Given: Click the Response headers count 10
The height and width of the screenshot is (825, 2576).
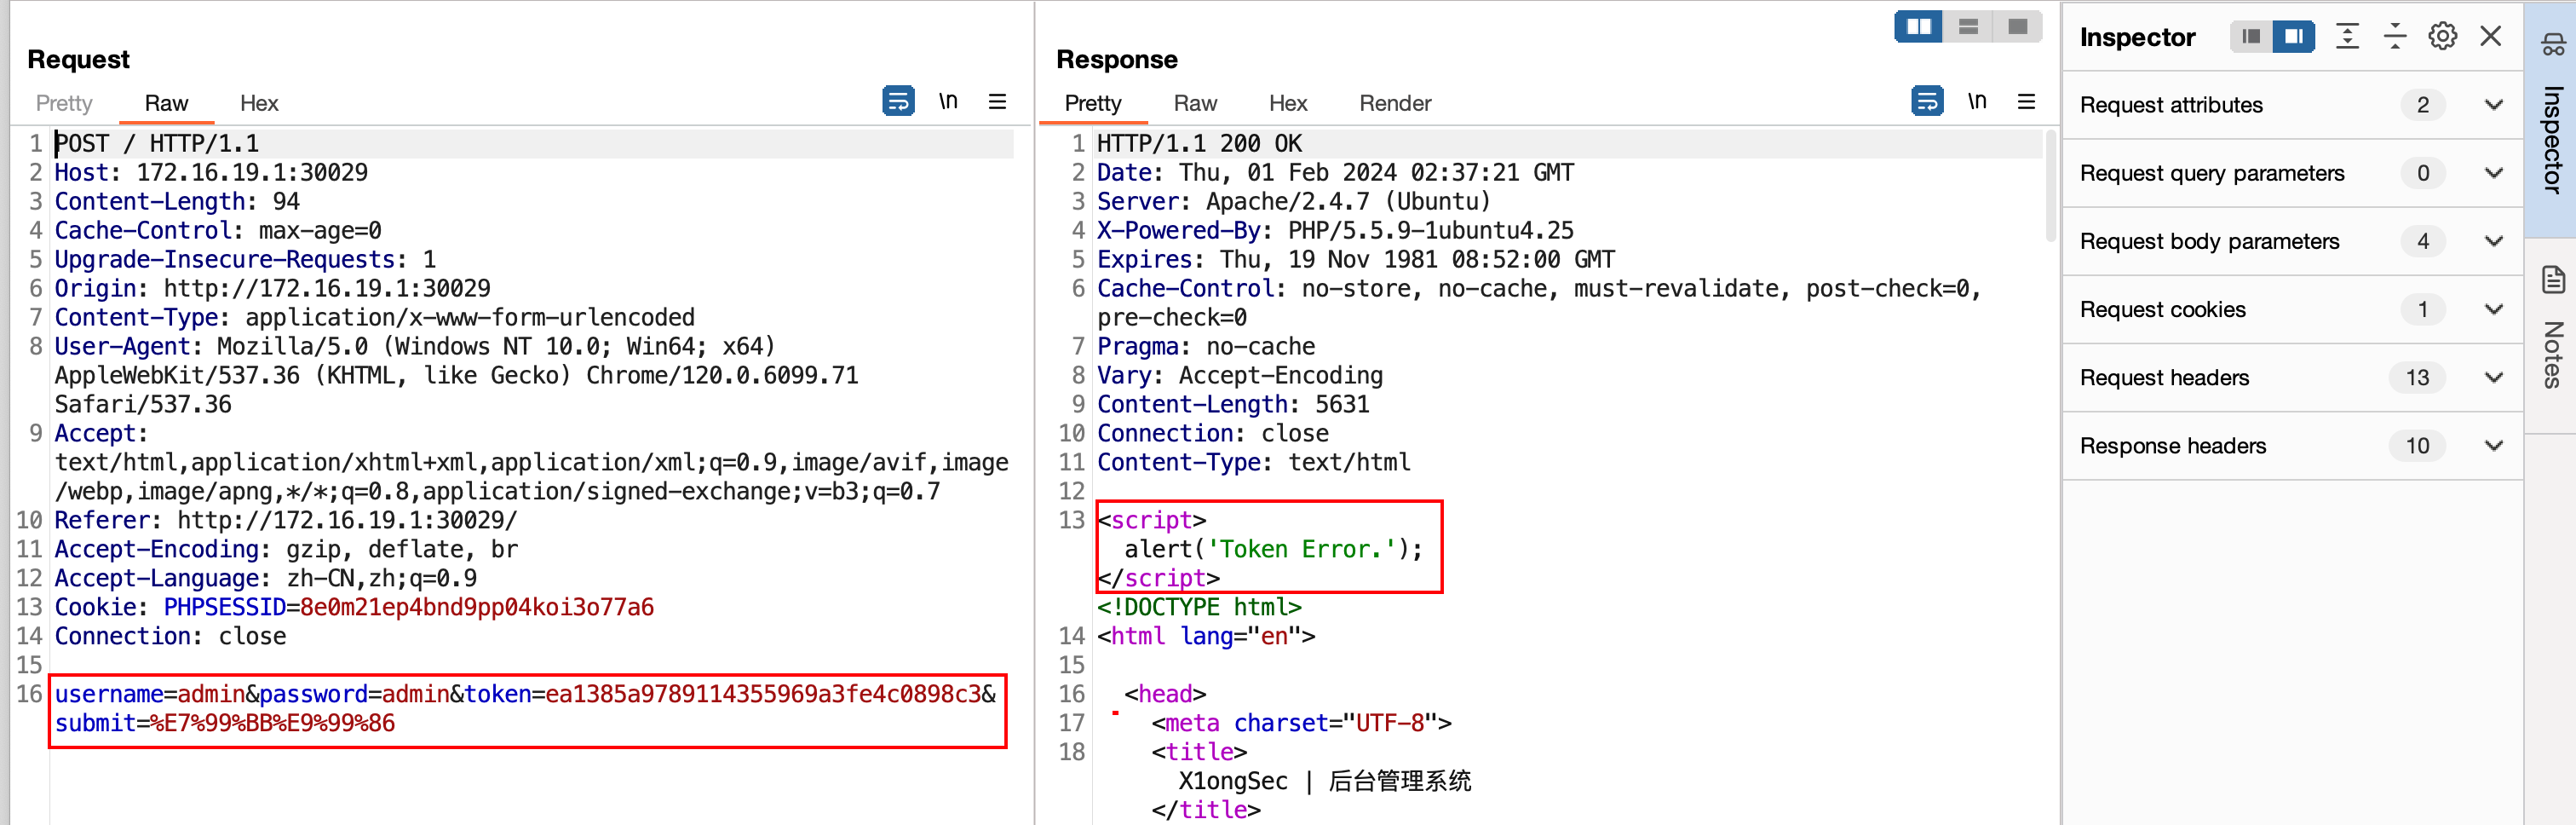Looking at the screenshot, I should (2417, 445).
